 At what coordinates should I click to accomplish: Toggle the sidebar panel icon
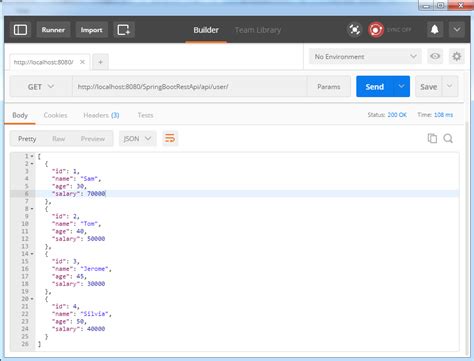tap(20, 30)
